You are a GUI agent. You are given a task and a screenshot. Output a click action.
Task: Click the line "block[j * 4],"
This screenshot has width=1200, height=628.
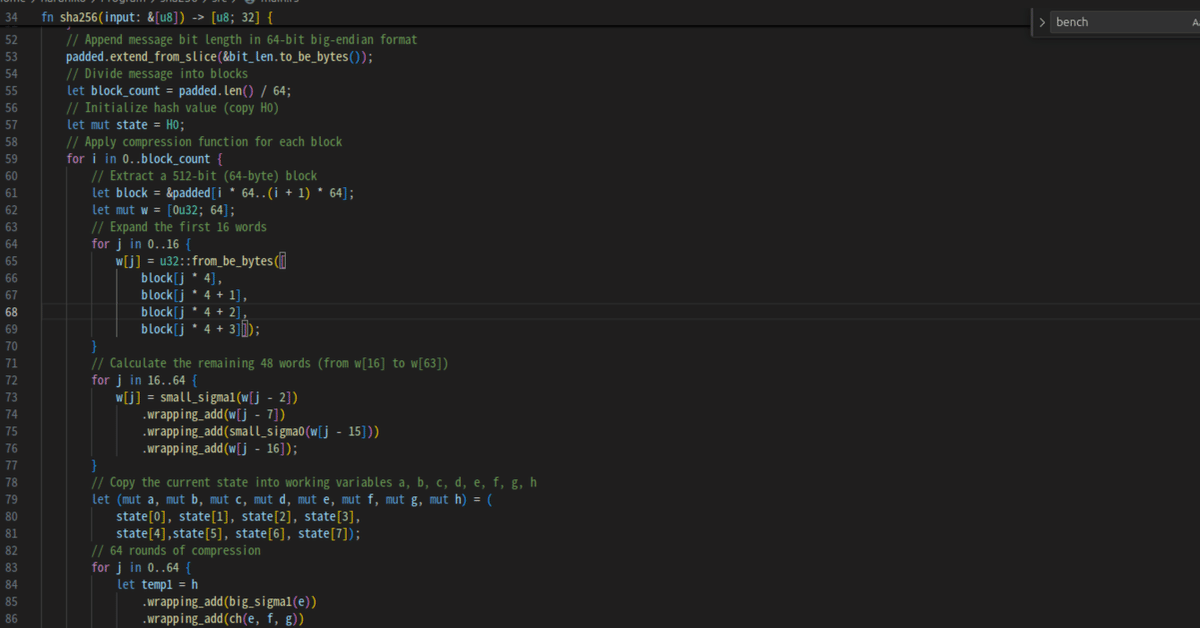click(182, 278)
